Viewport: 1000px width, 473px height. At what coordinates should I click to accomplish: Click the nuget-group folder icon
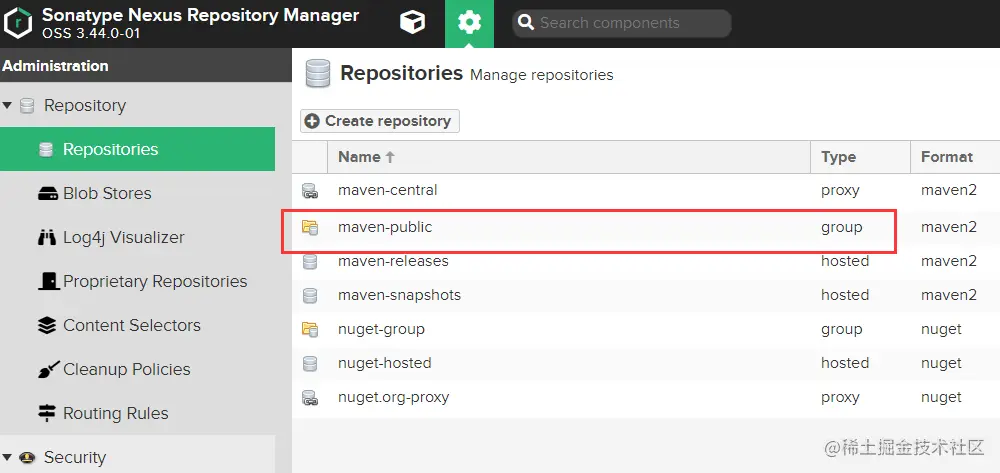coord(310,329)
